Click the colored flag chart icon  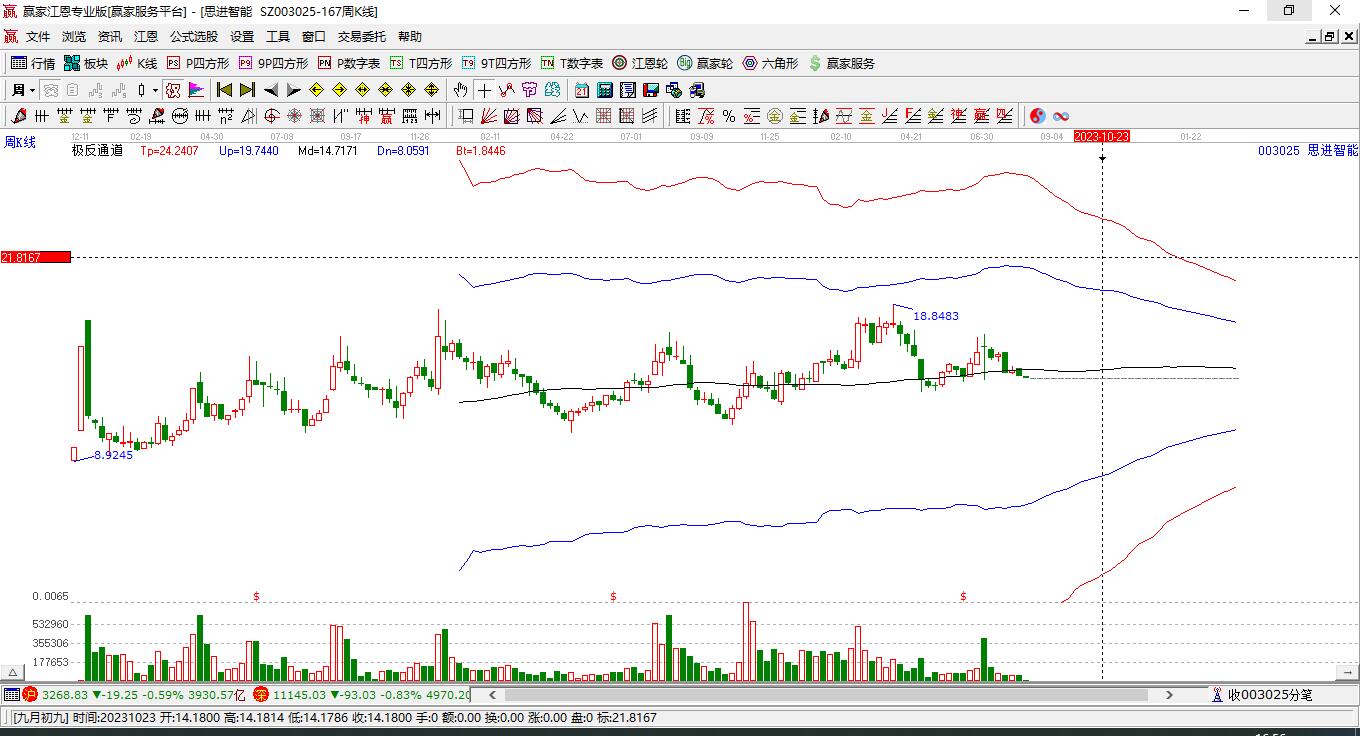coord(196,90)
